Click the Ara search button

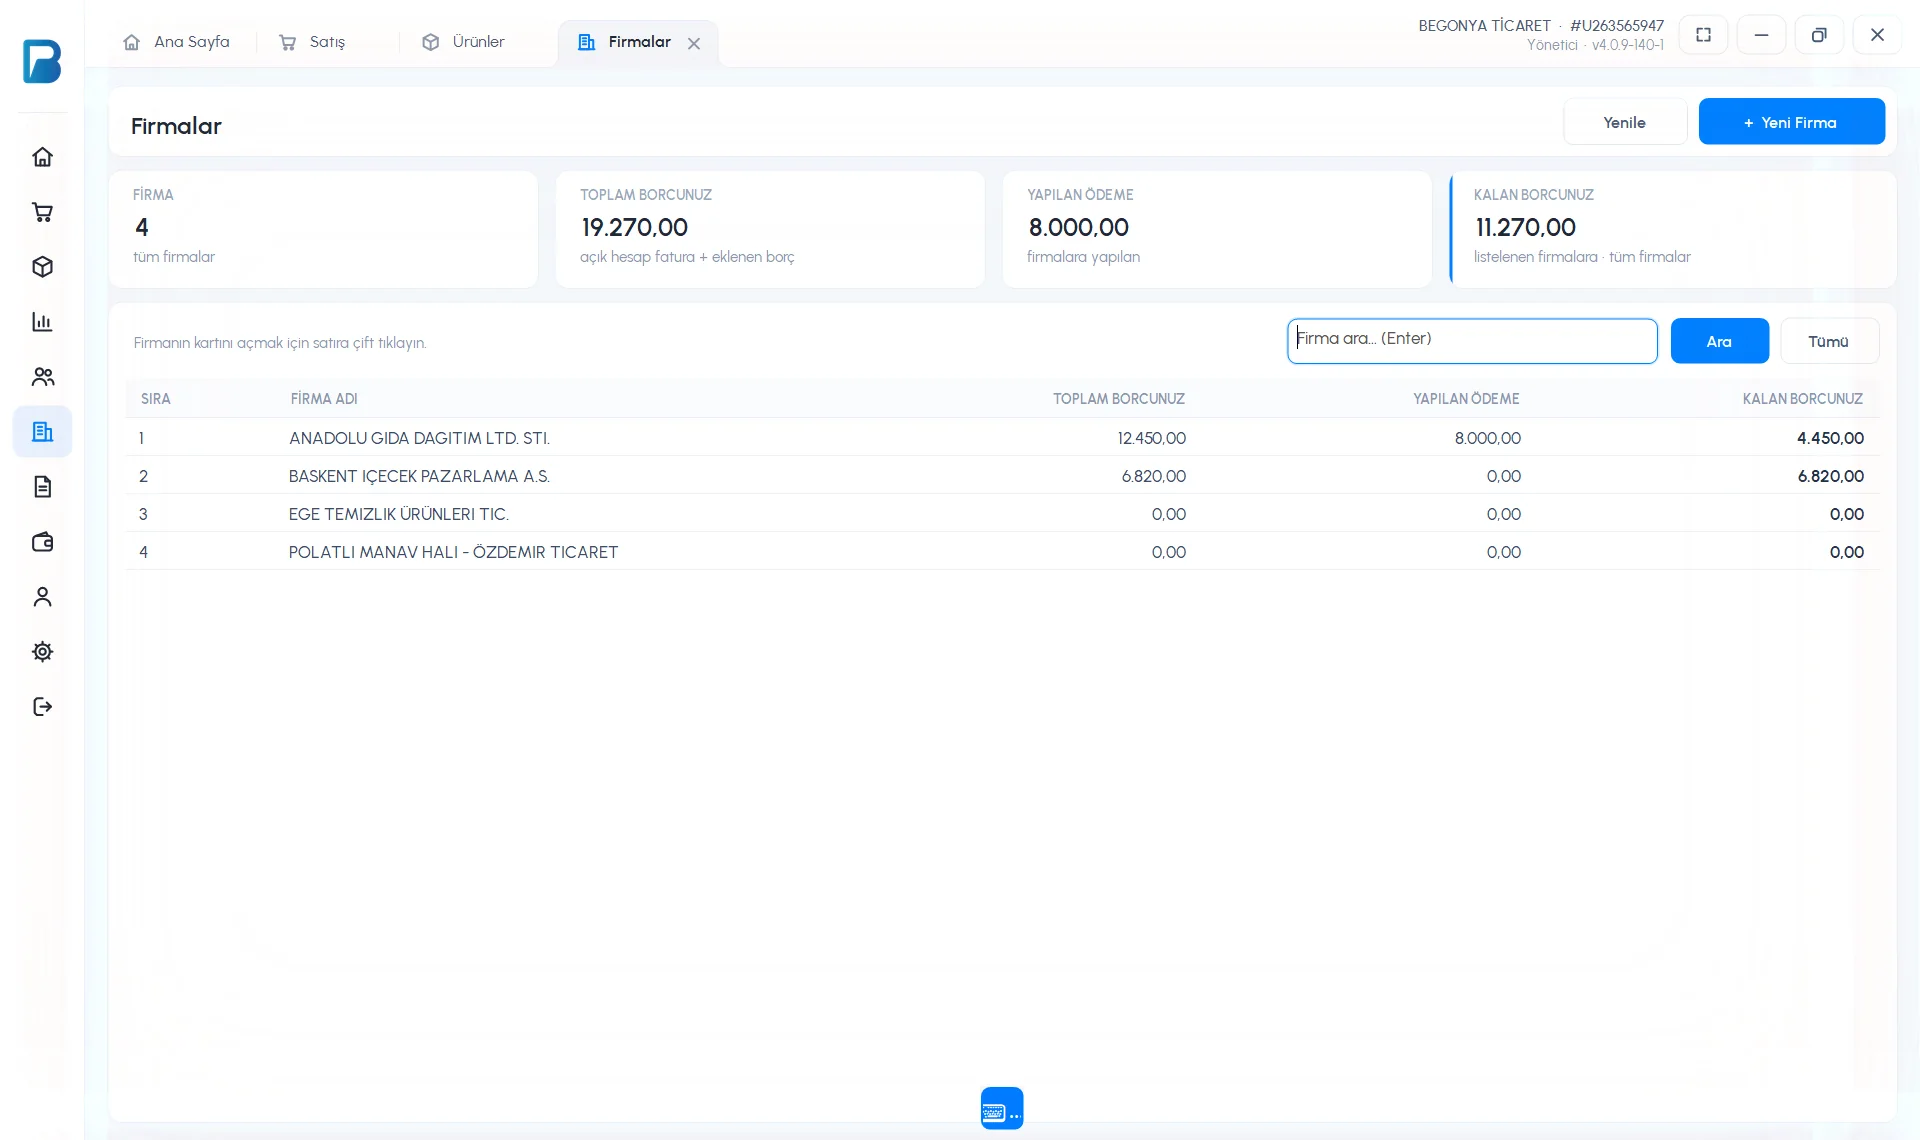pos(1719,341)
